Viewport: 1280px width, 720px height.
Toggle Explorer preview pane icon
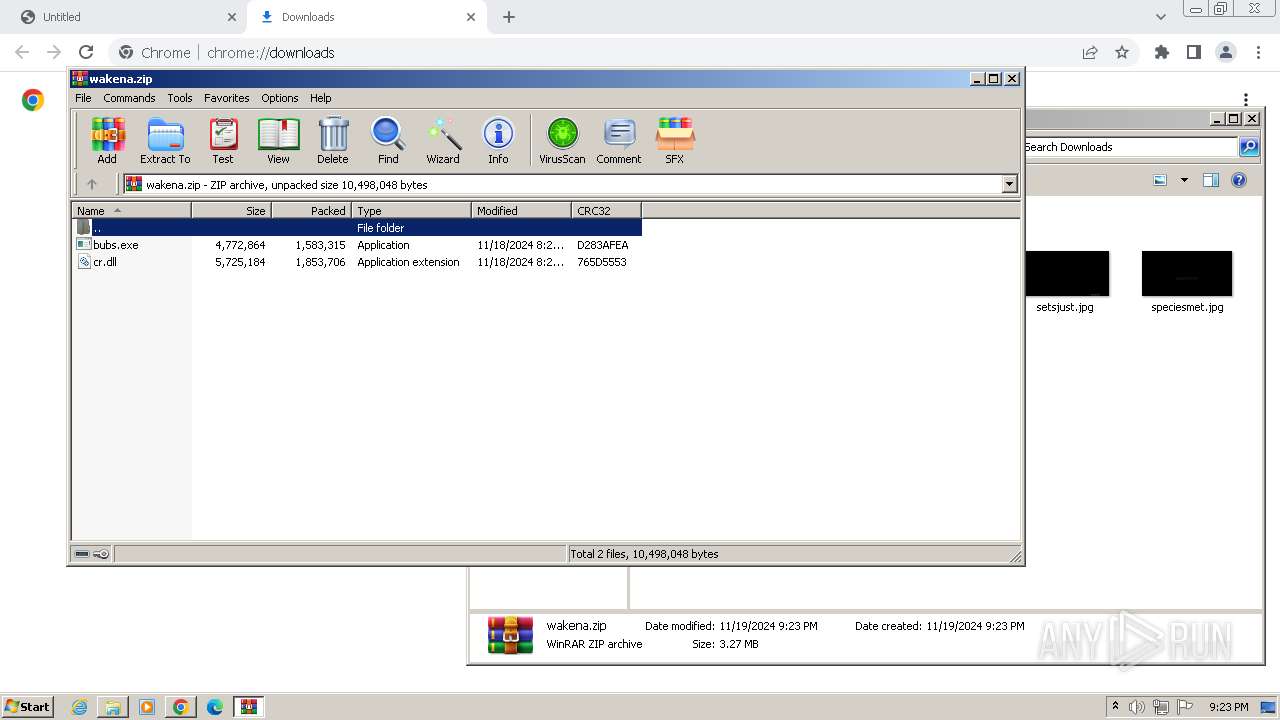[1211, 180]
